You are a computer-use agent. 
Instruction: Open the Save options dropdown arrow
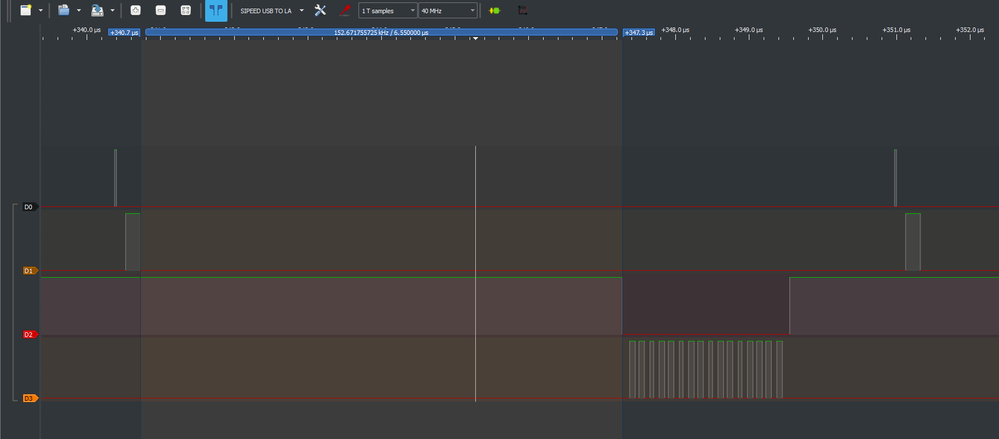pyautogui.click(x=112, y=10)
